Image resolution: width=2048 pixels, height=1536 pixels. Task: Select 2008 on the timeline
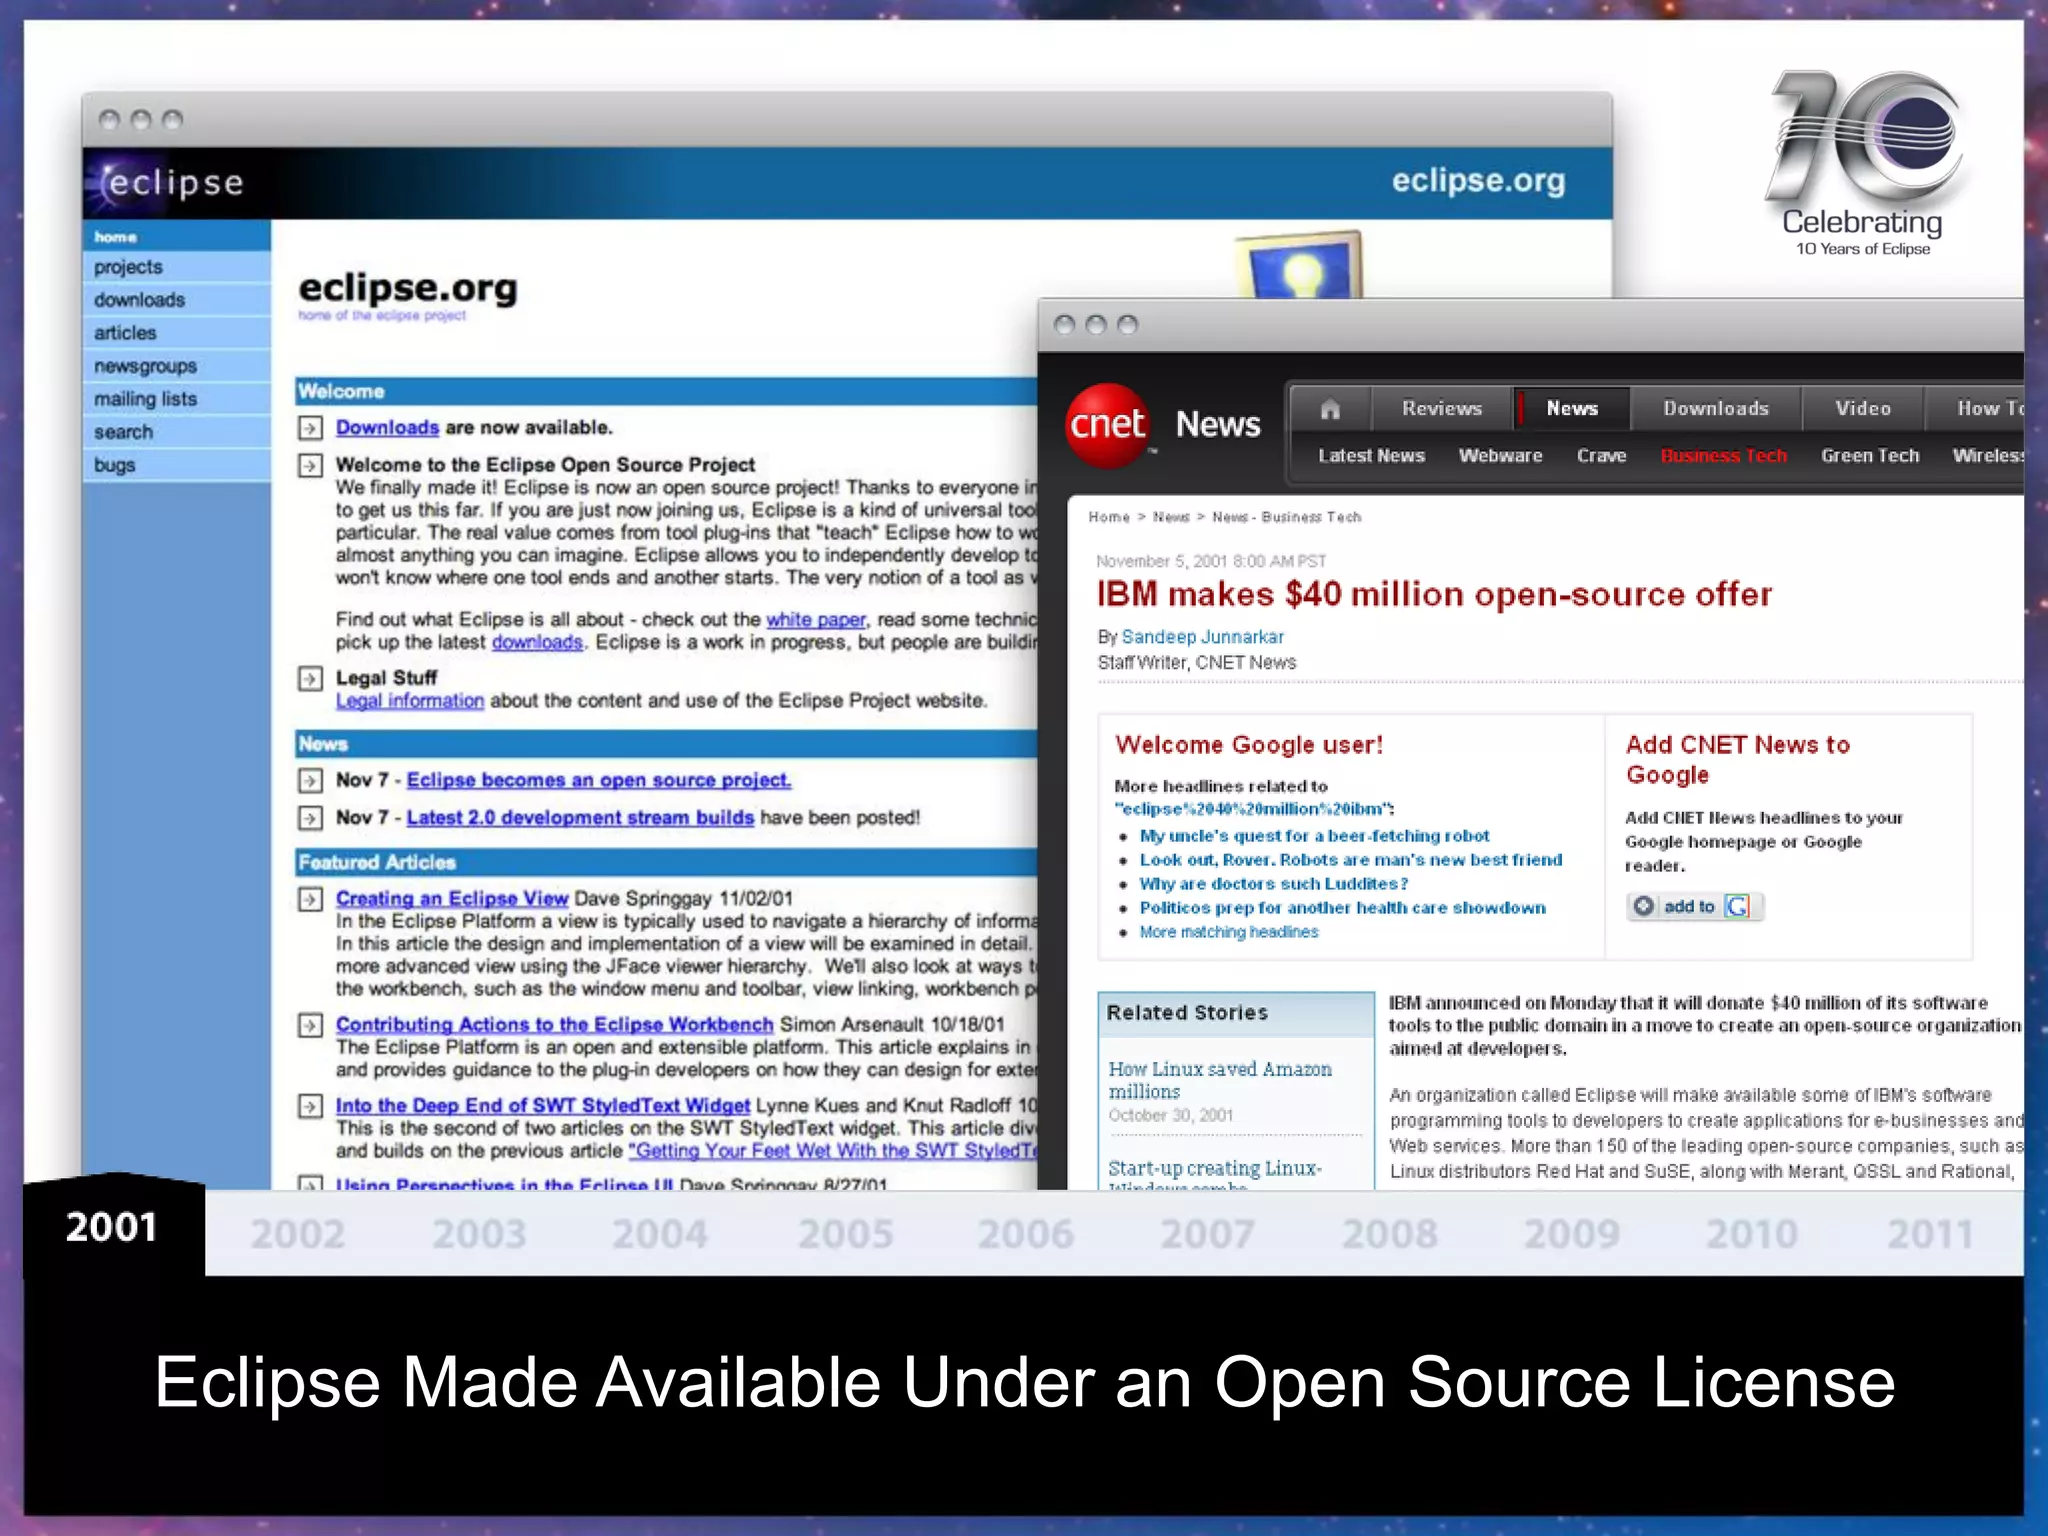(x=1390, y=1234)
